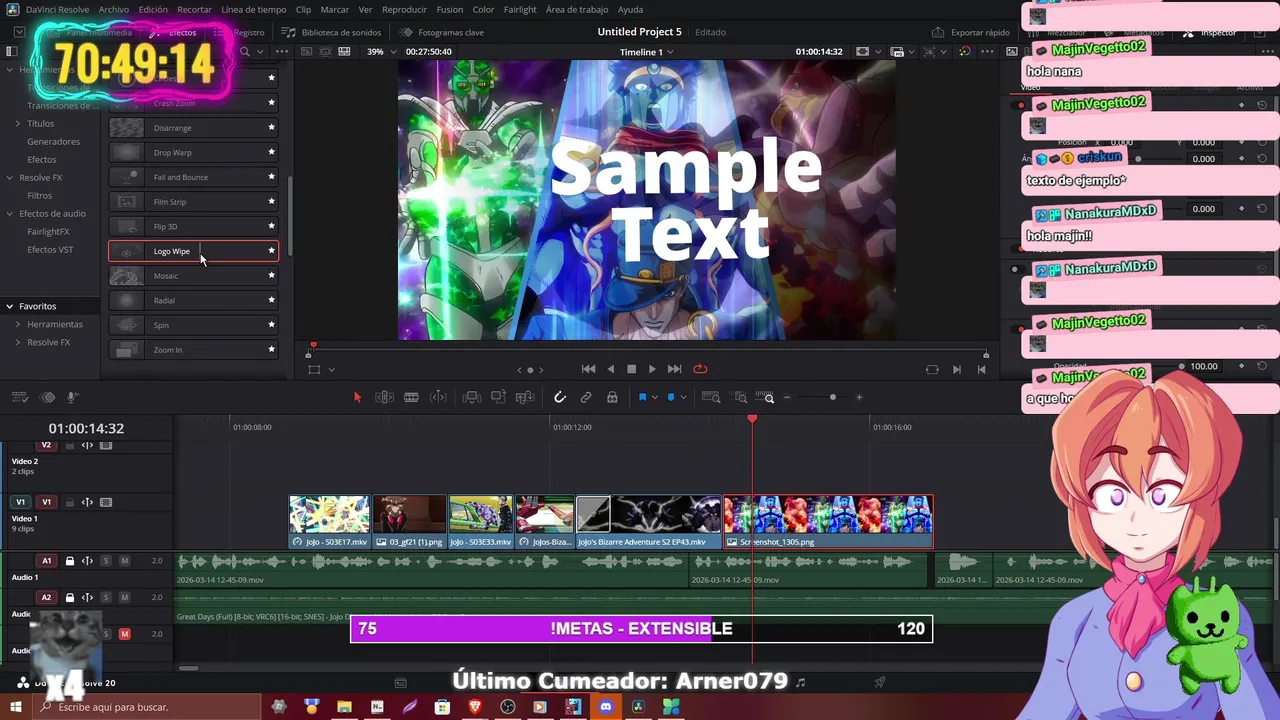Collapse Favoritos section

[x=9, y=306]
